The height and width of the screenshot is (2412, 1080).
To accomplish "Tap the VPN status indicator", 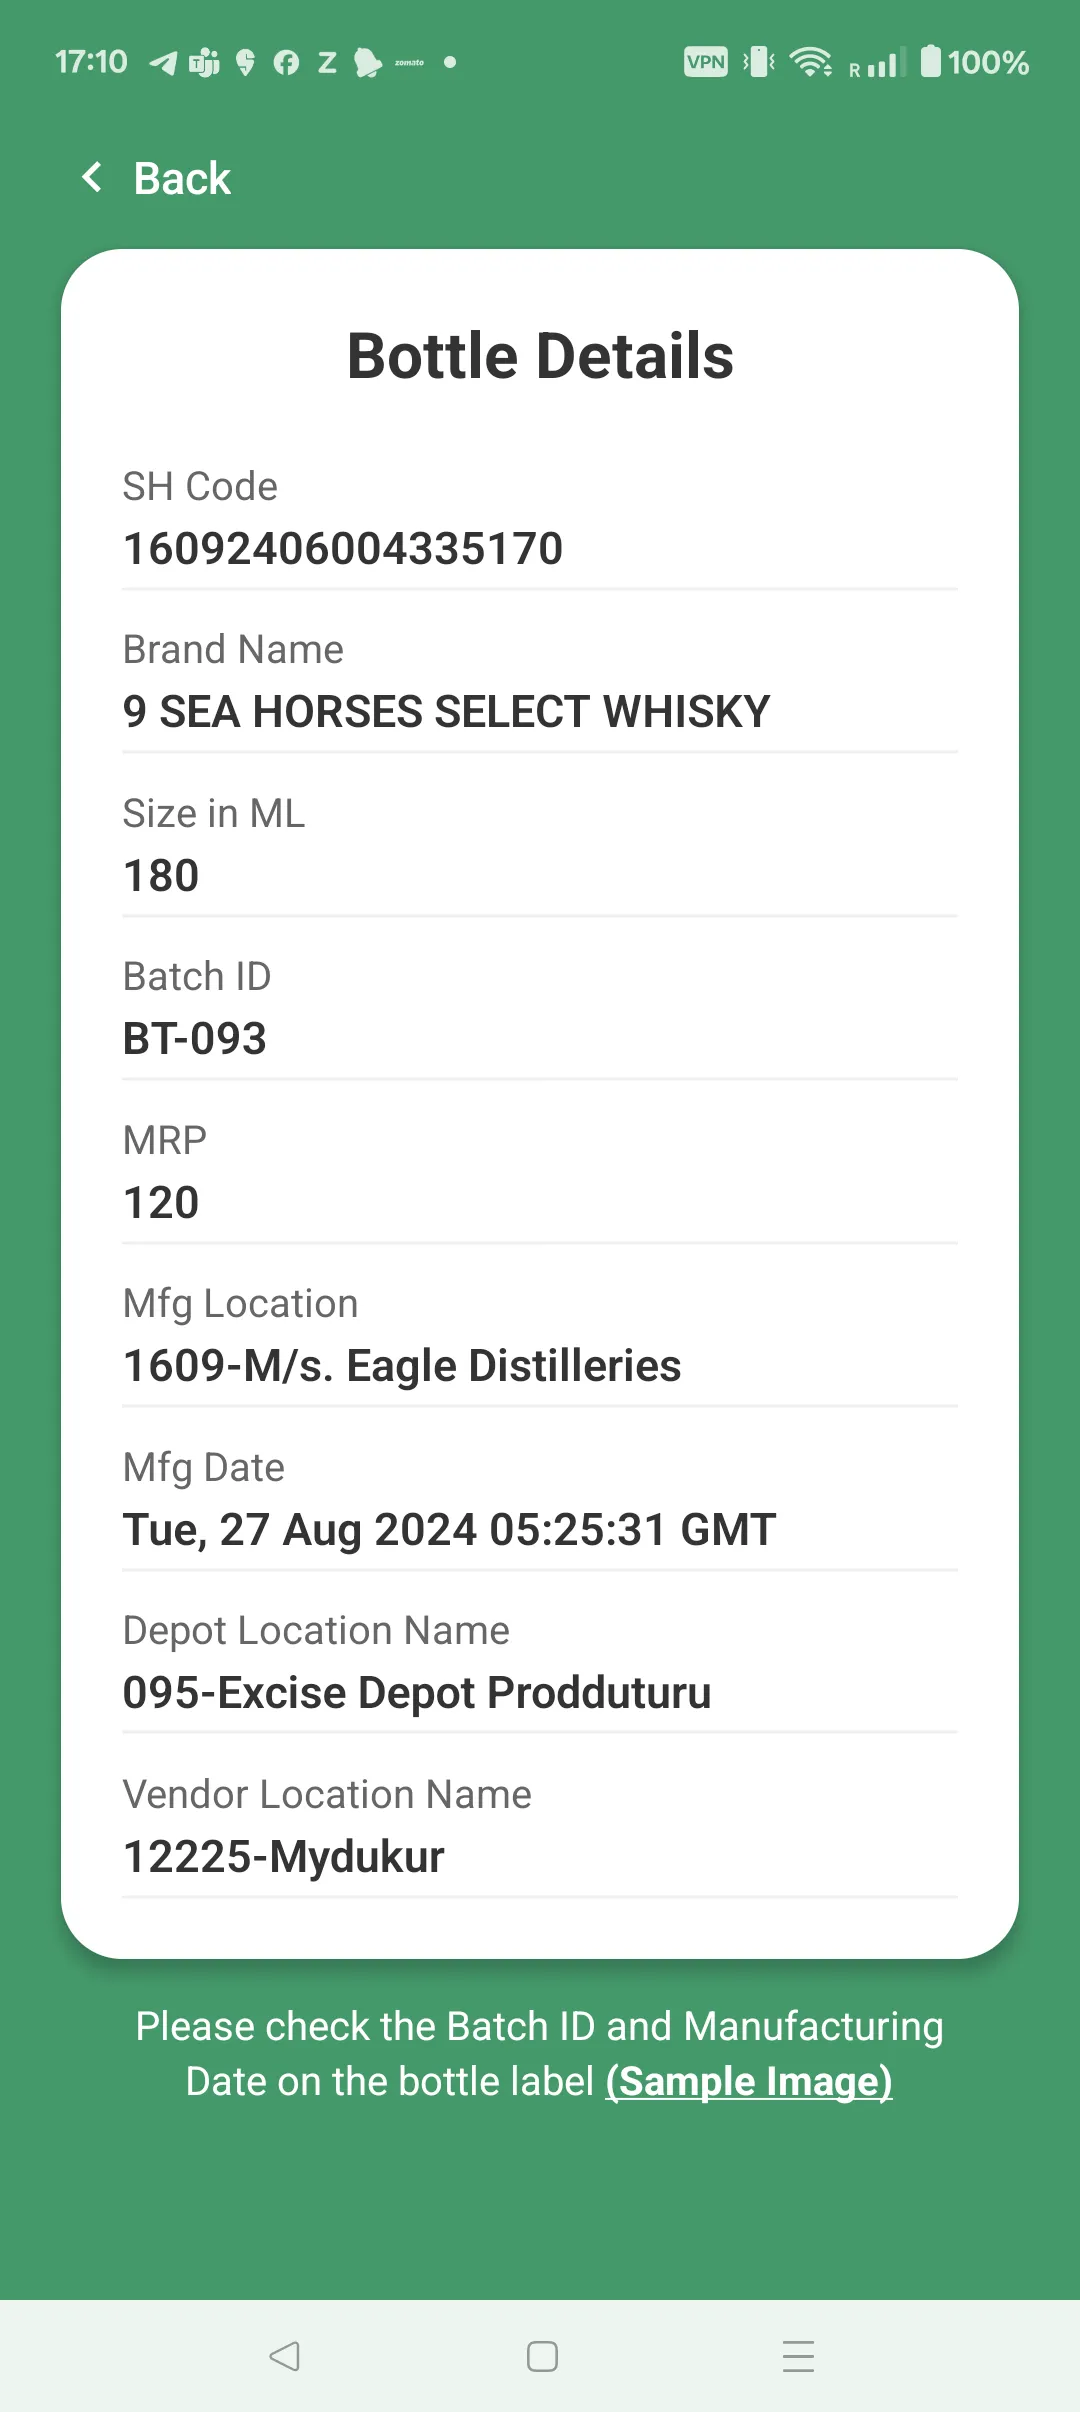I will tap(705, 62).
